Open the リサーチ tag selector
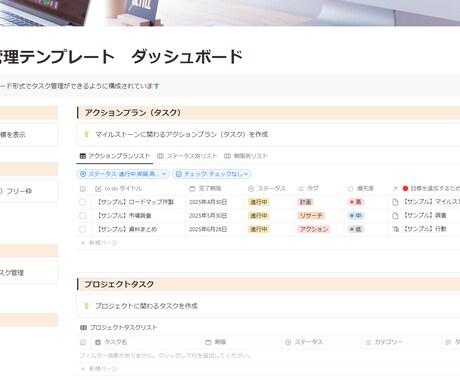This screenshot has width=460, height=380. pos(311,216)
